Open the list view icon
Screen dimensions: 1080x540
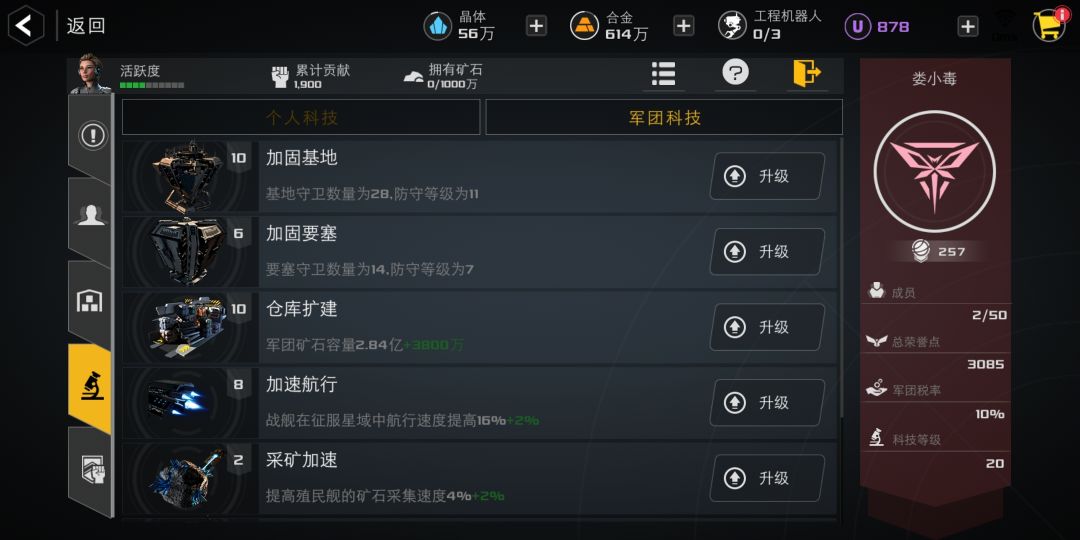pyautogui.click(x=663, y=73)
